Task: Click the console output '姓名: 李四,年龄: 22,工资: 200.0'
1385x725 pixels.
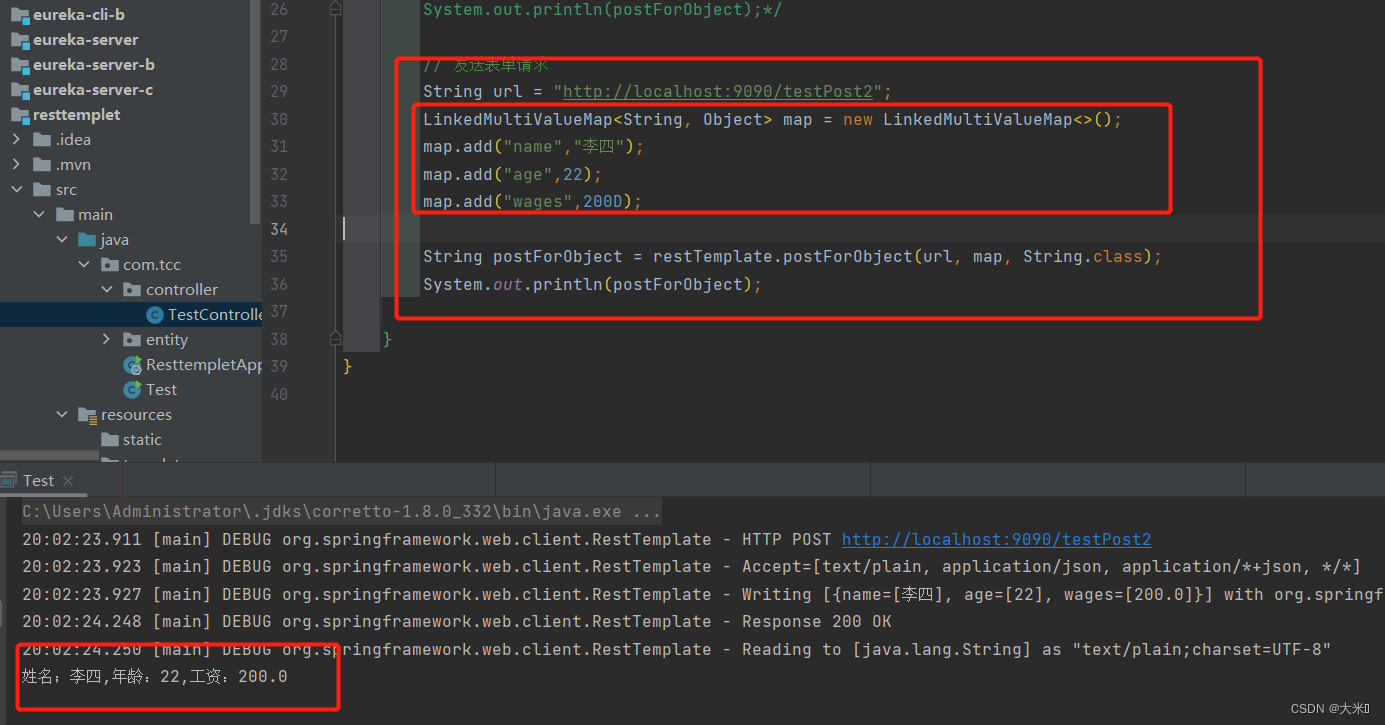Action: tap(154, 676)
